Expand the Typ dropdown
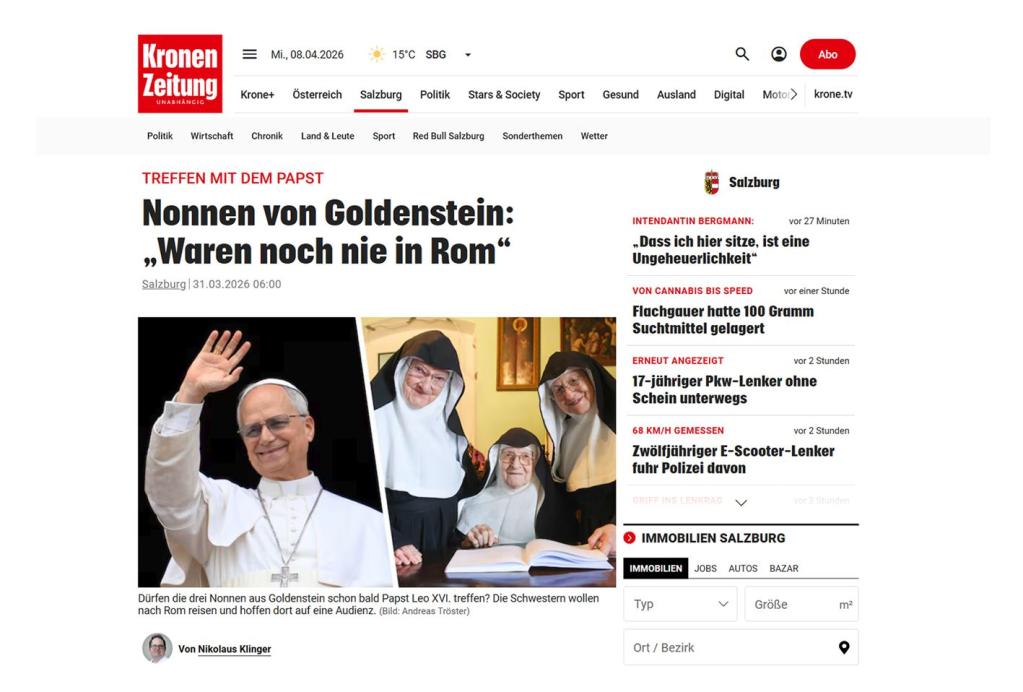This screenshot has width=1023, height=692. (x=680, y=604)
